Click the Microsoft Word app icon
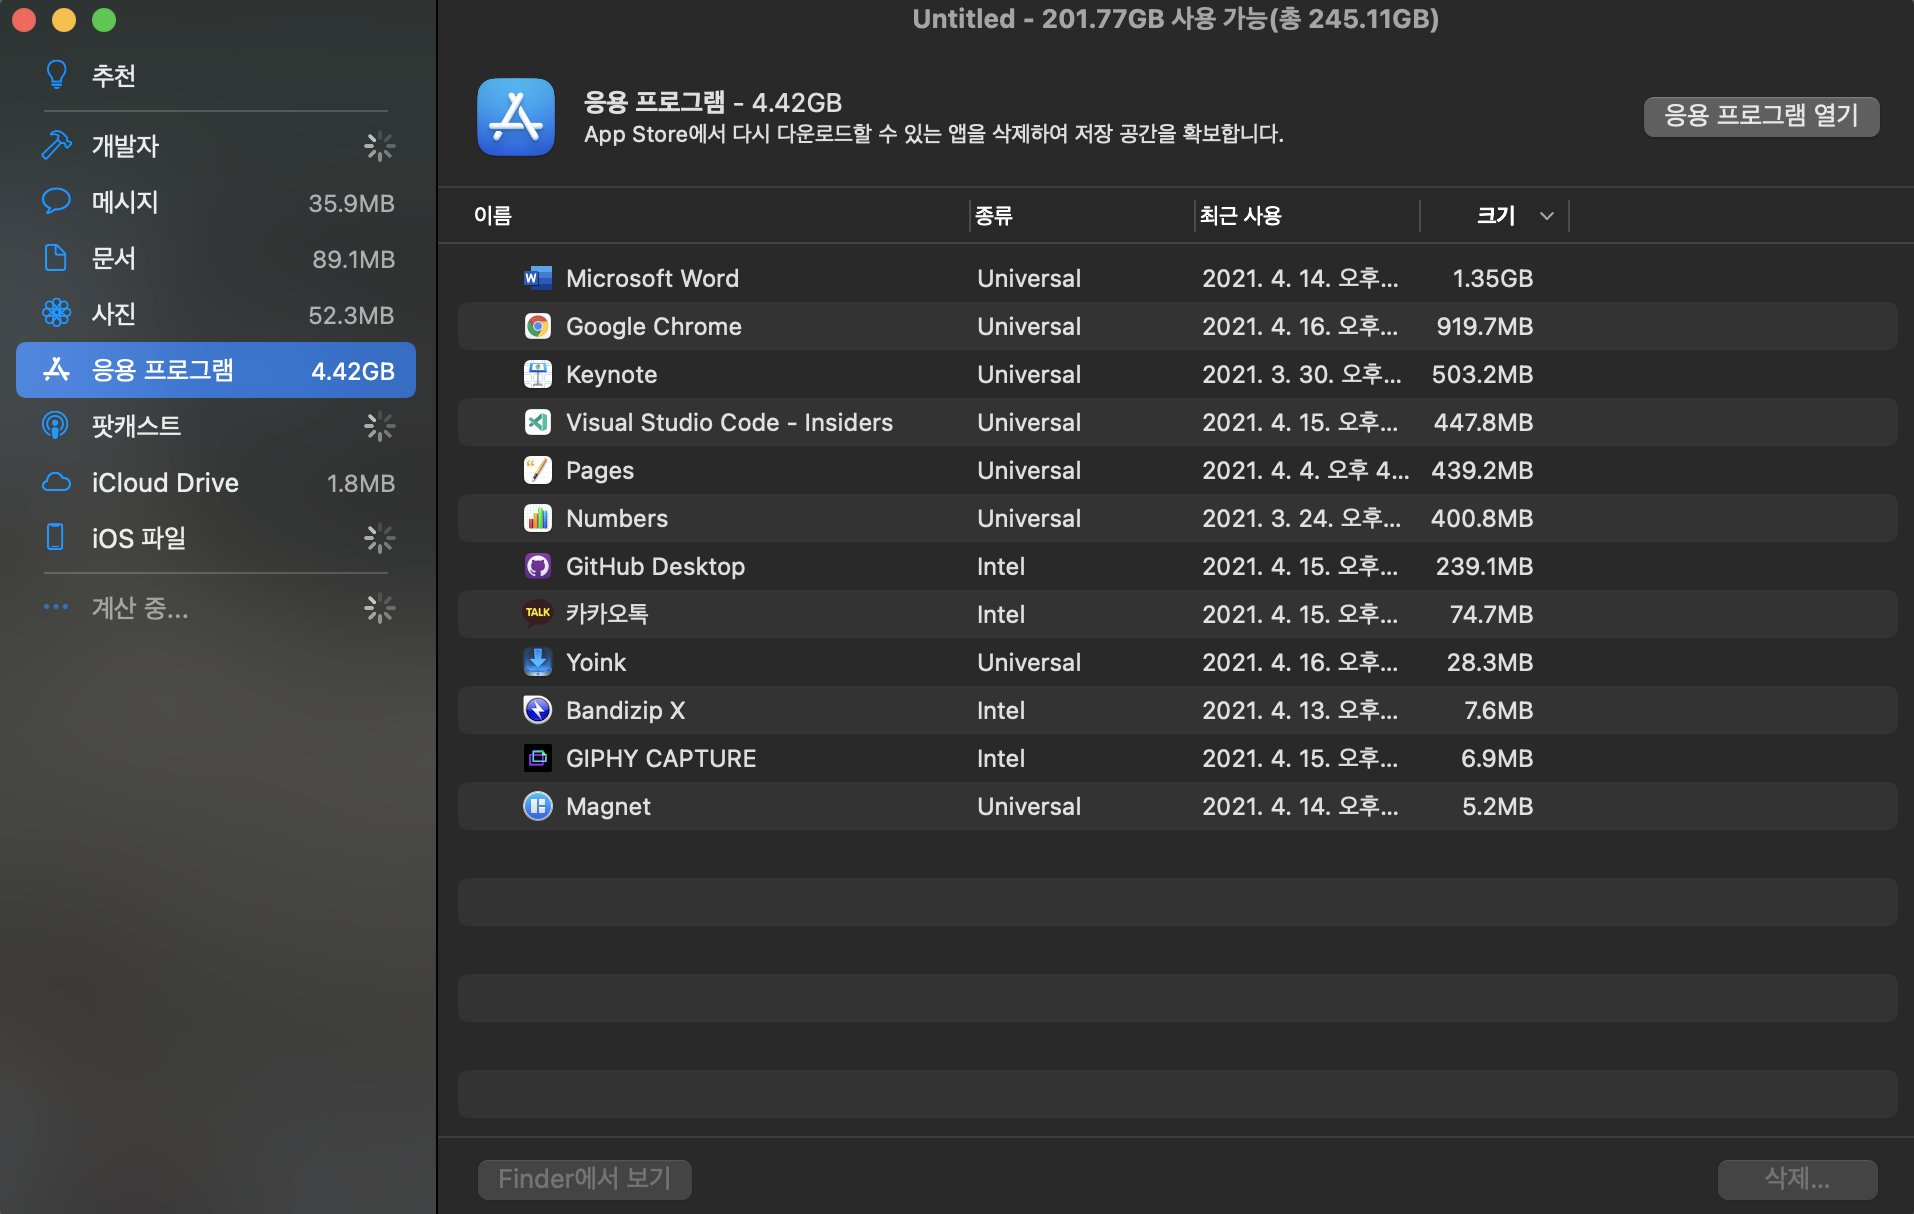 click(x=537, y=278)
